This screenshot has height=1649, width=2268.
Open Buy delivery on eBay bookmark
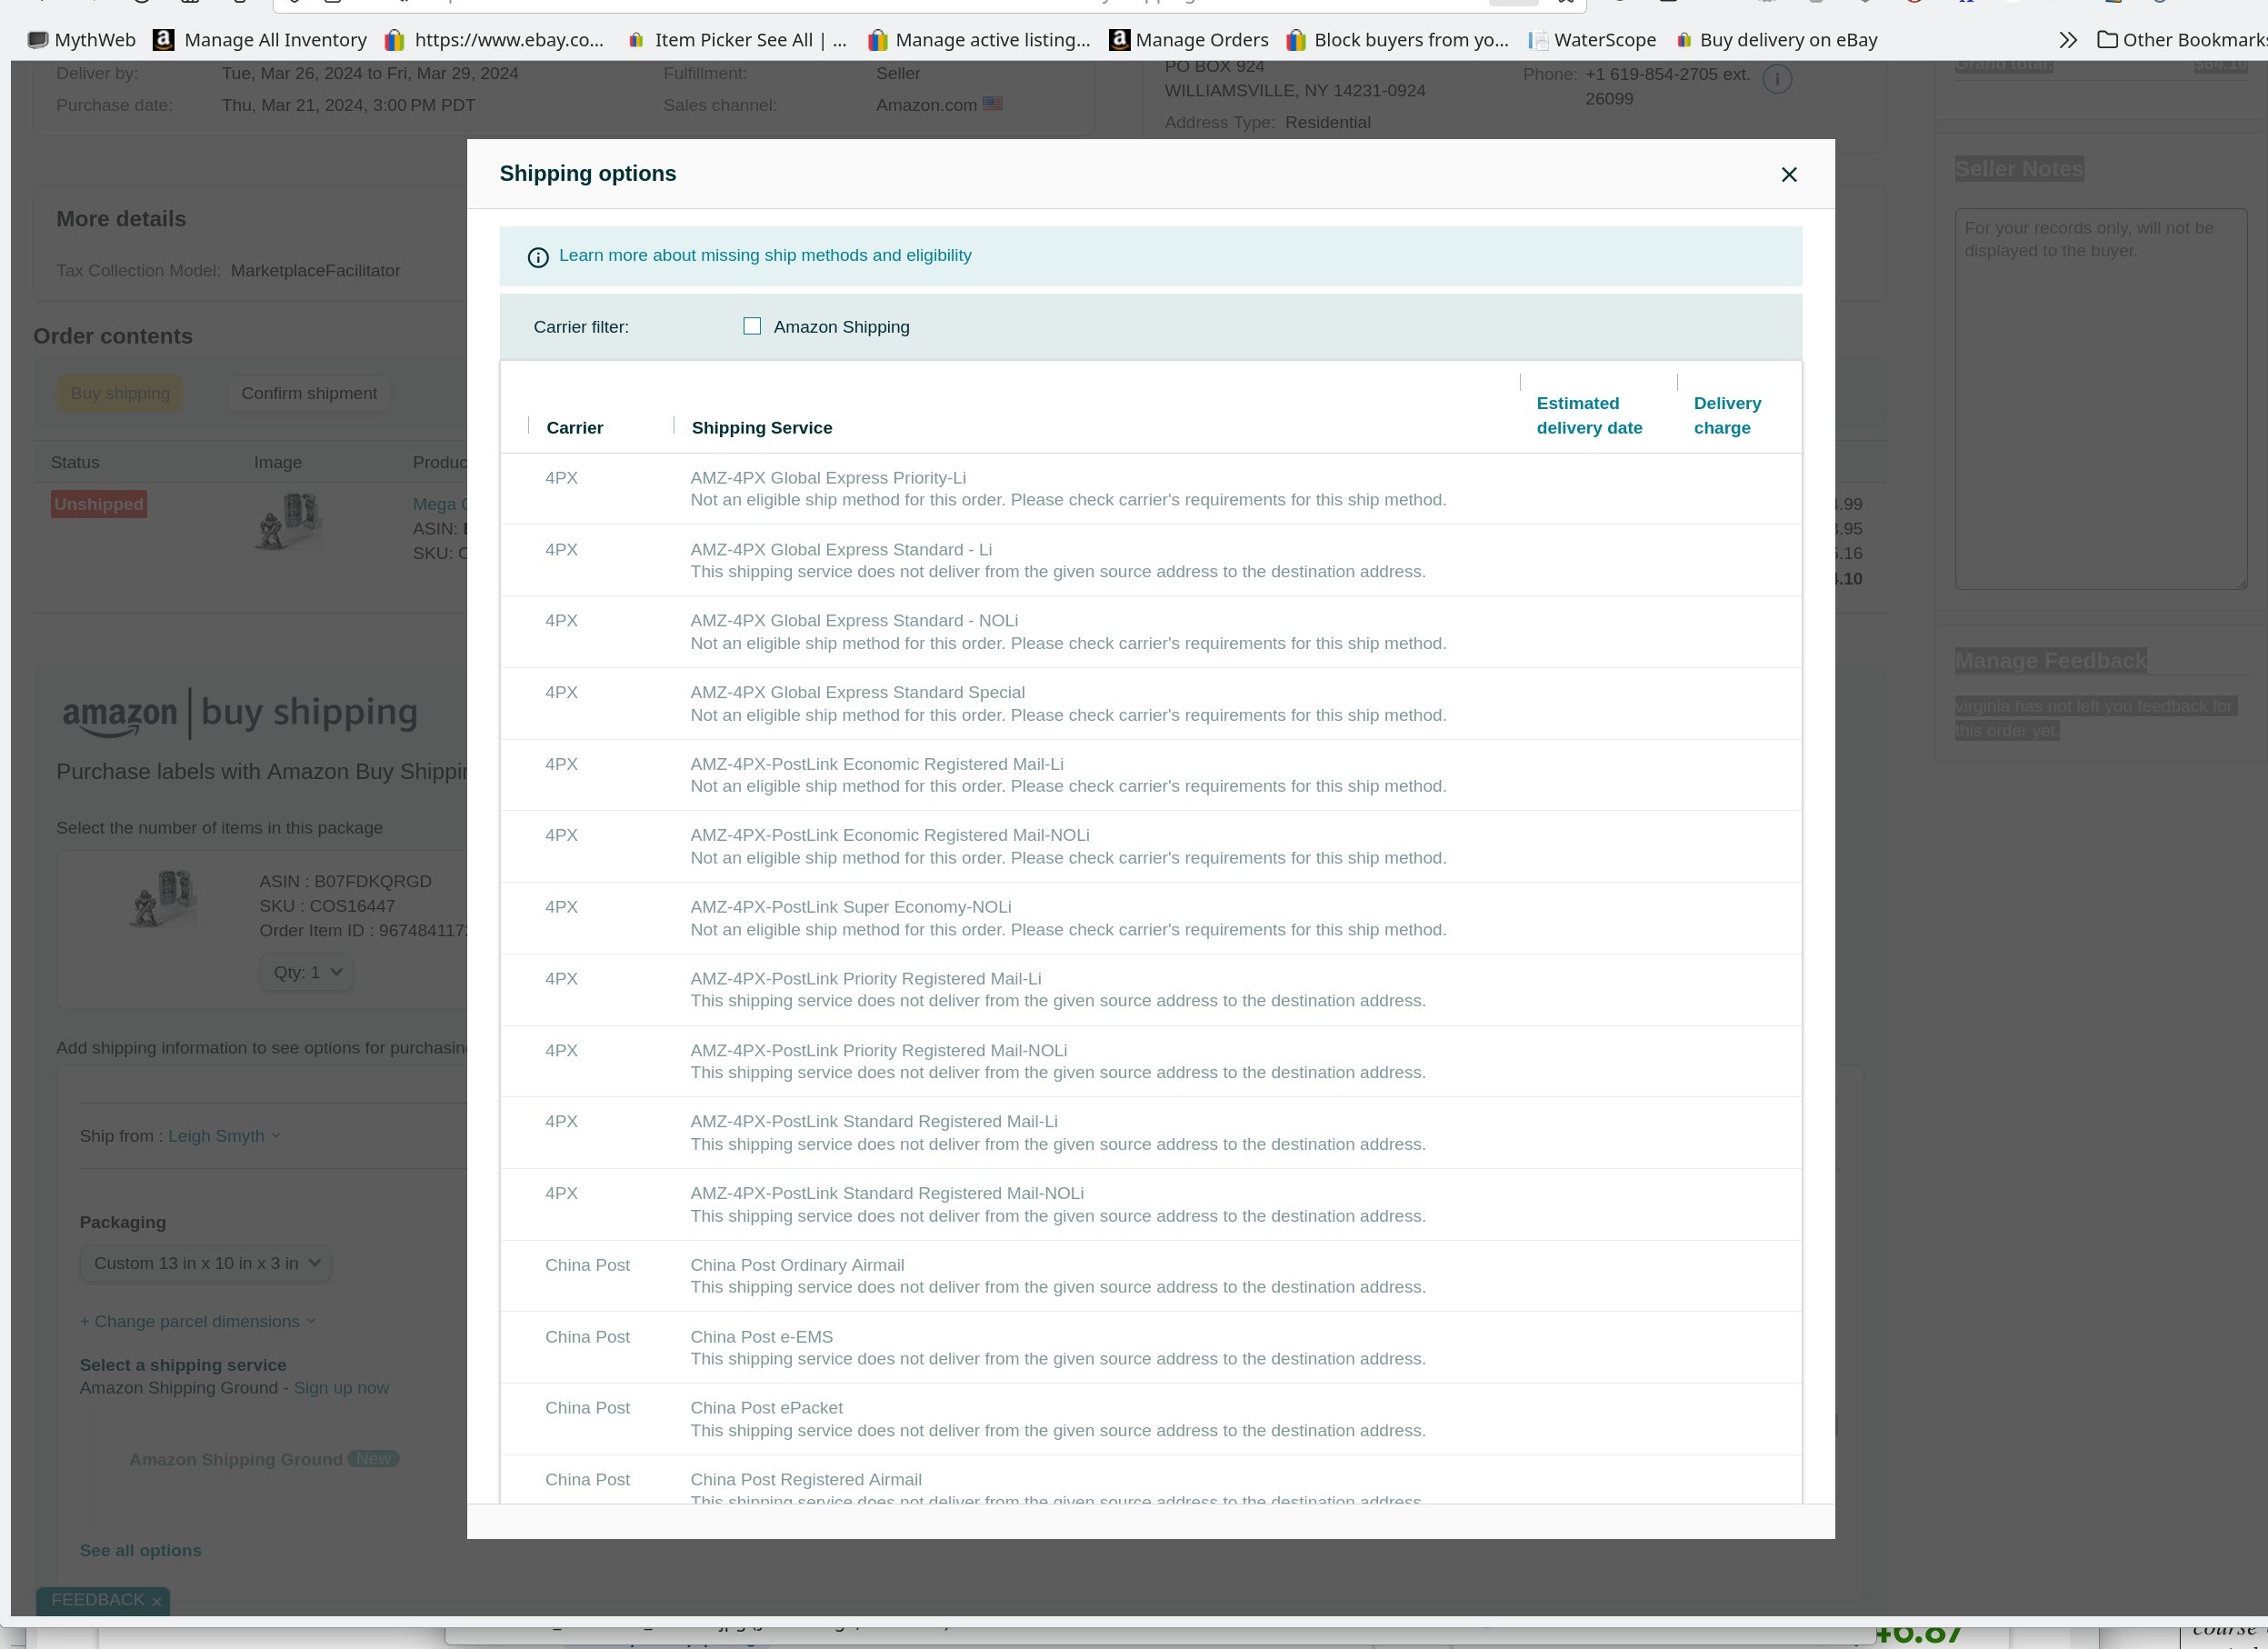1776,40
